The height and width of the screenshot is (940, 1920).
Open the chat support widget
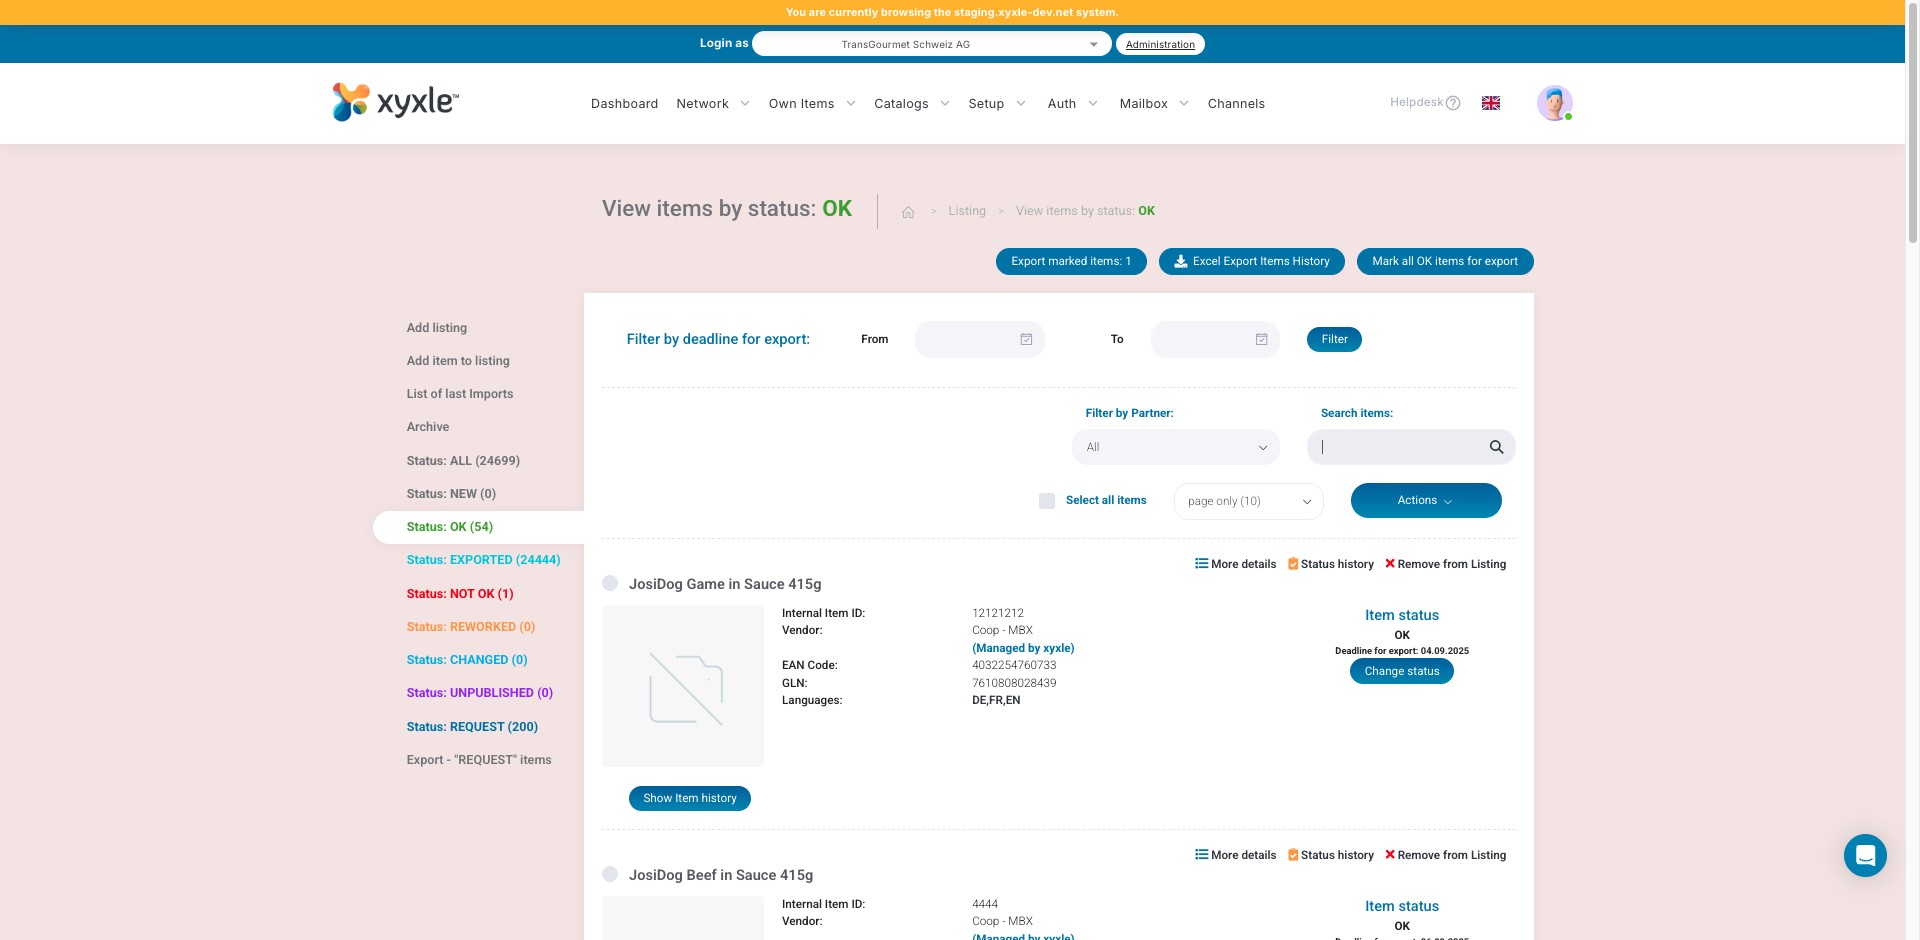pyautogui.click(x=1865, y=856)
